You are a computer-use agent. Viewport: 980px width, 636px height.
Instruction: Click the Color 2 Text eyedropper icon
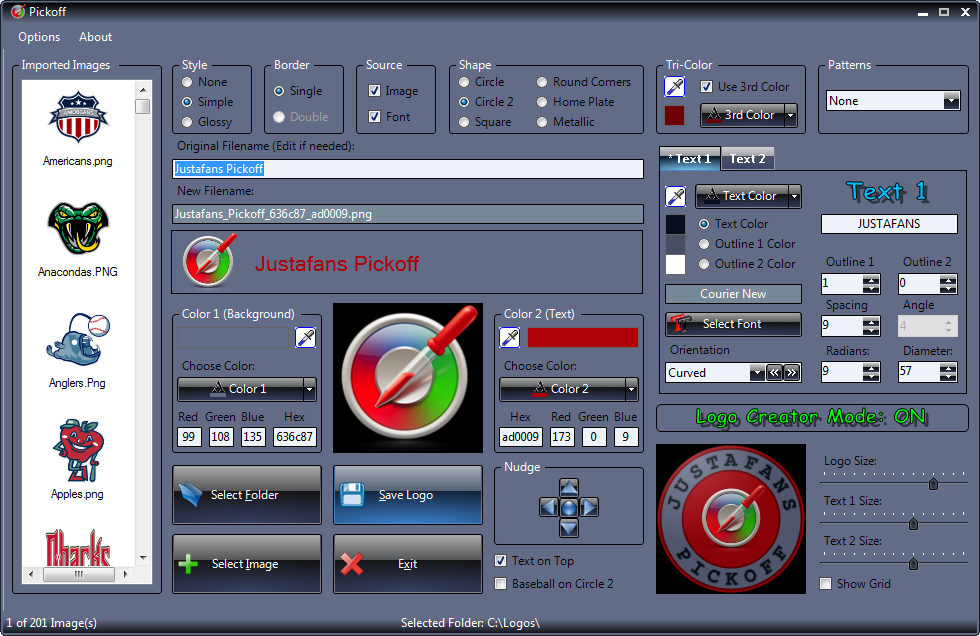click(509, 338)
